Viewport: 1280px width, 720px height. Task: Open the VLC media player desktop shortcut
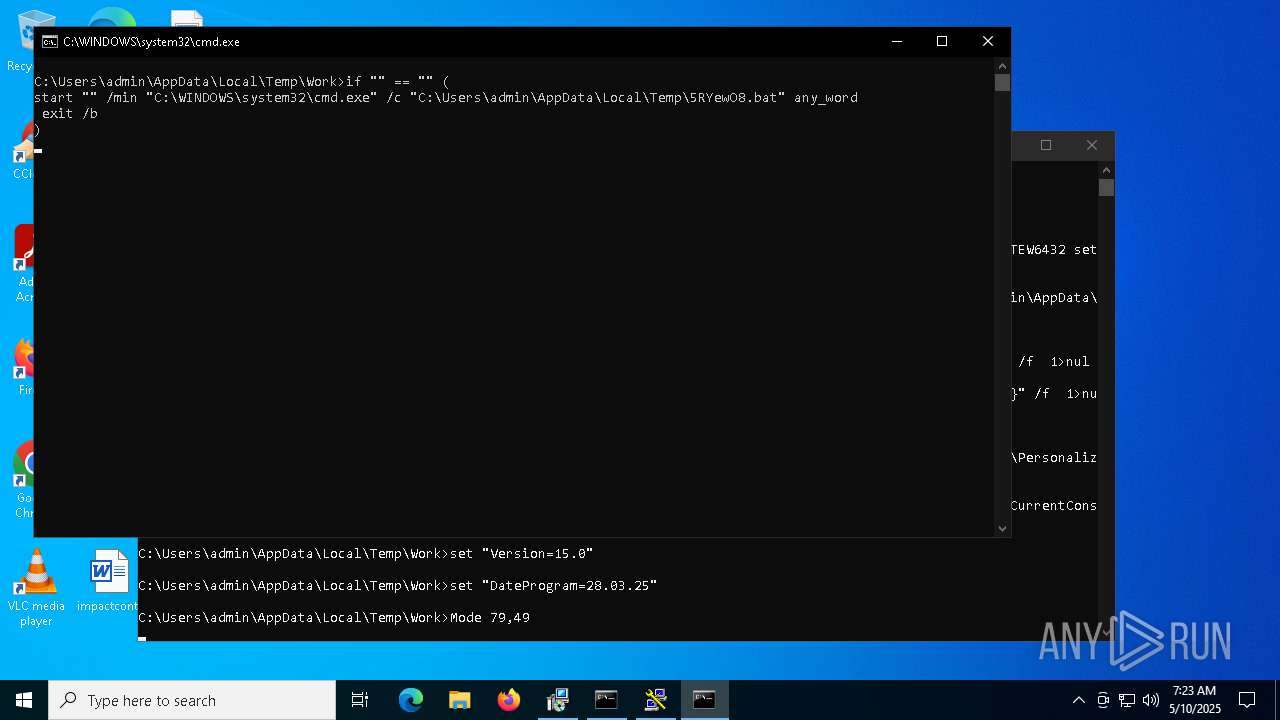(x=36, y=588)
